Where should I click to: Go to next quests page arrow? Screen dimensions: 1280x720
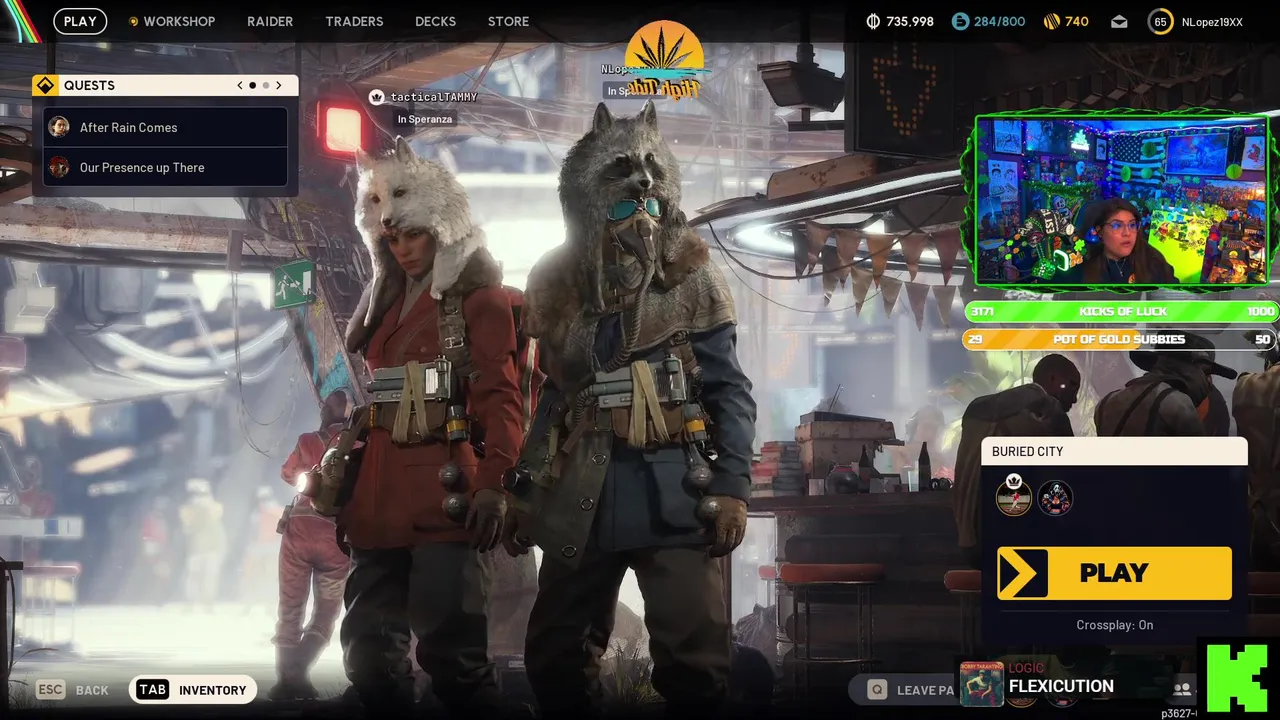pyautogui.click(x=279, y=85)
